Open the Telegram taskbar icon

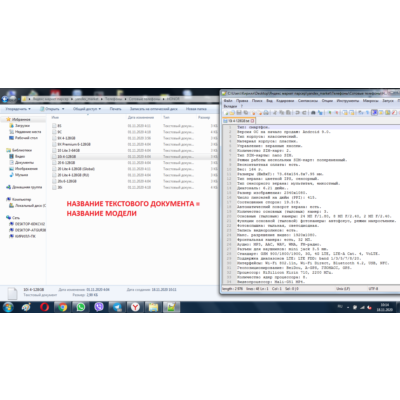tap(117, 307)
